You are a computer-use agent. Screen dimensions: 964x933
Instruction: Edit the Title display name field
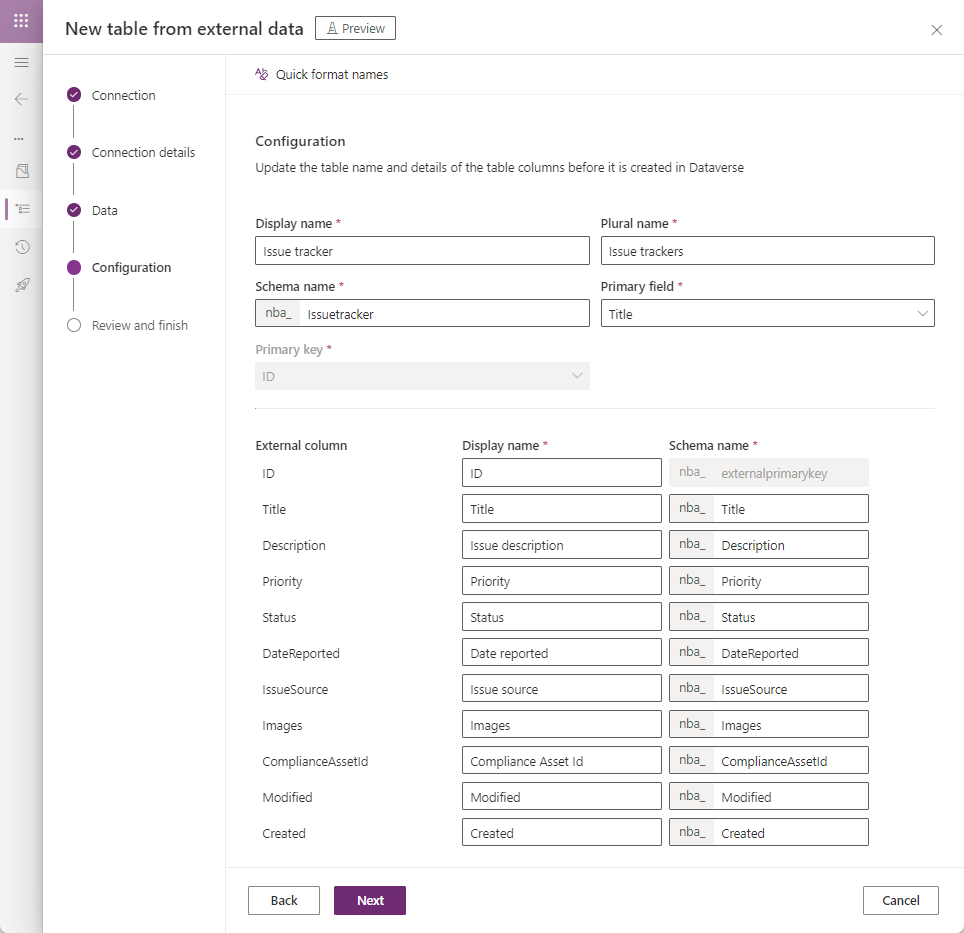coord(561,509)
